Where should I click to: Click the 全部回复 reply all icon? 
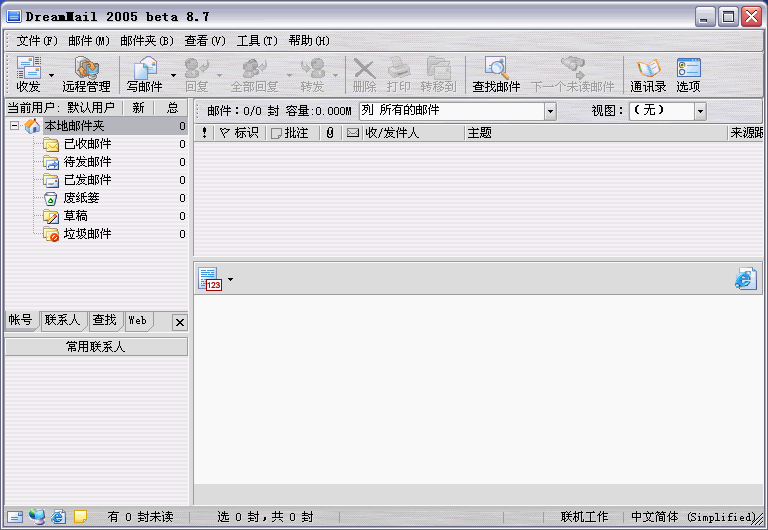tap(254, 74)
